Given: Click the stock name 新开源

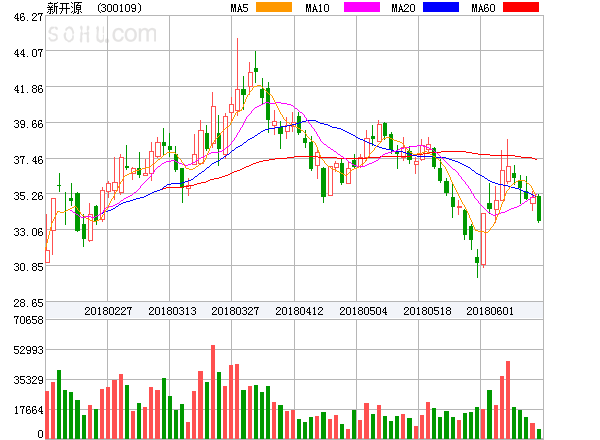Looking at the screenshot, I should click(x=64, y=8).
